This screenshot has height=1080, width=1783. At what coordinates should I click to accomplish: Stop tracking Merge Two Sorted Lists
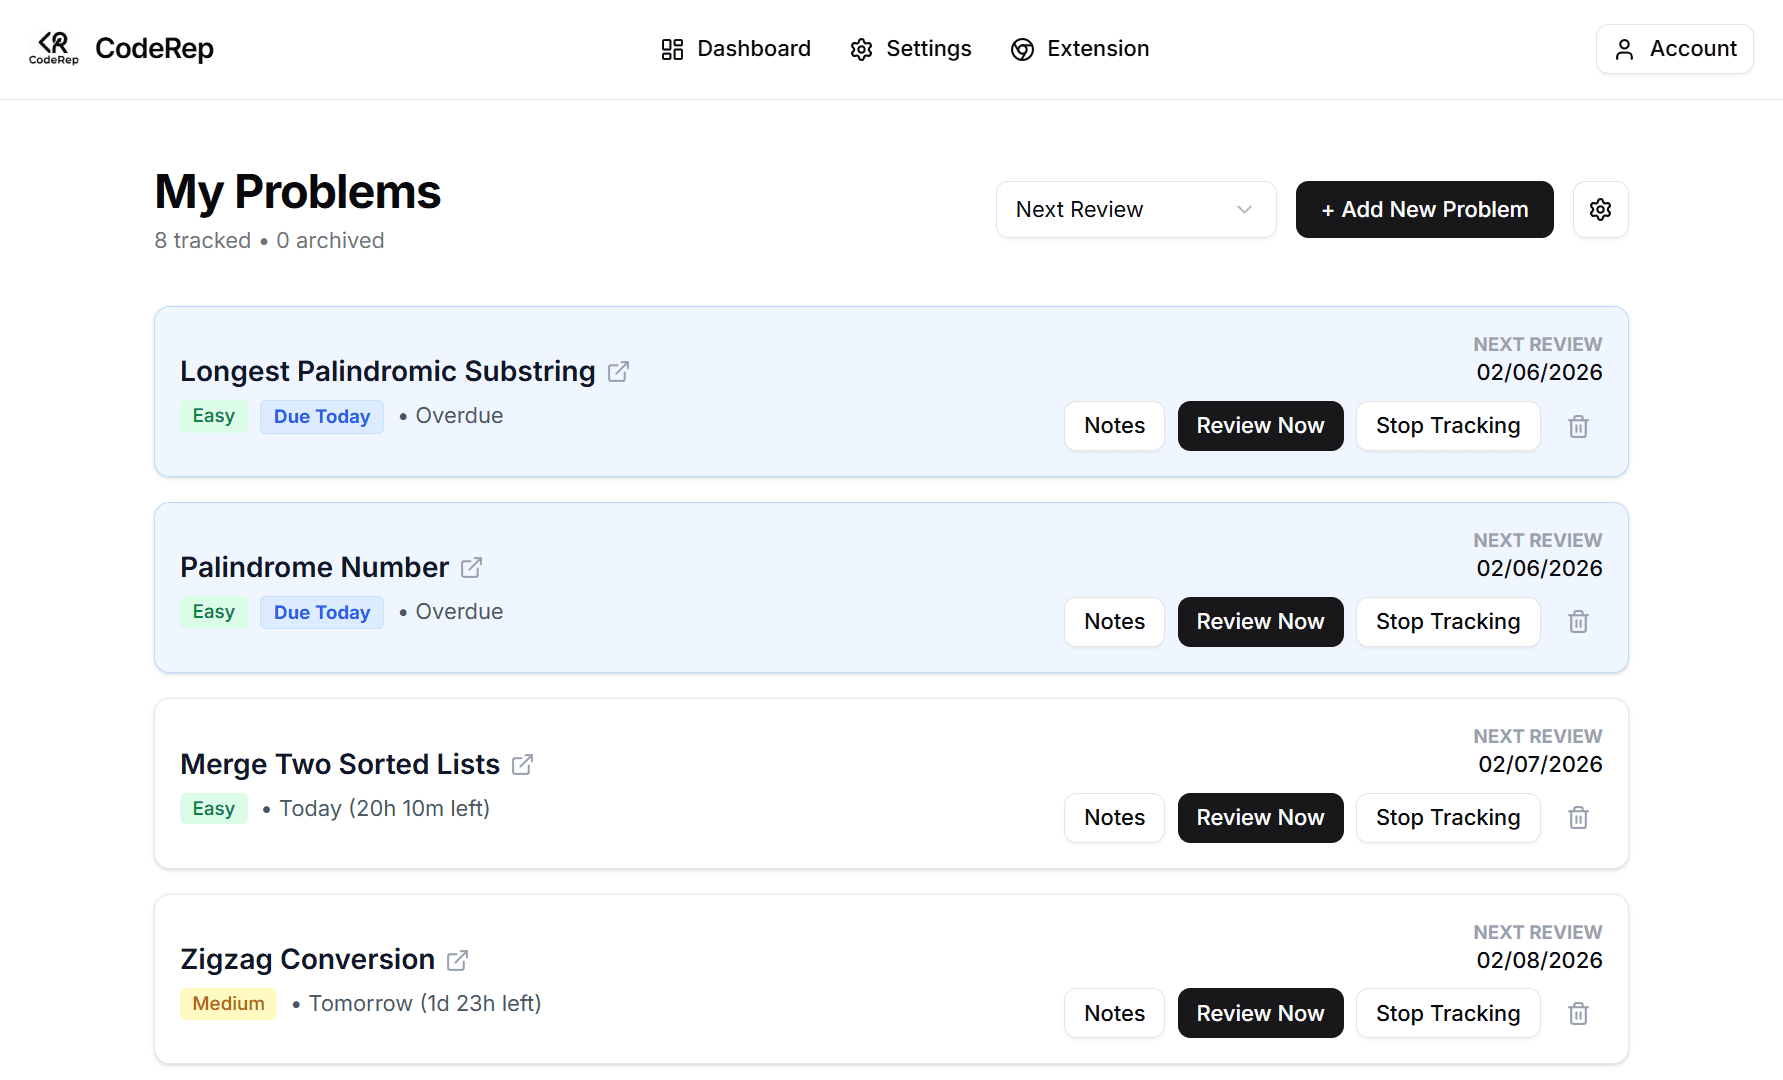click(1448, 817)
